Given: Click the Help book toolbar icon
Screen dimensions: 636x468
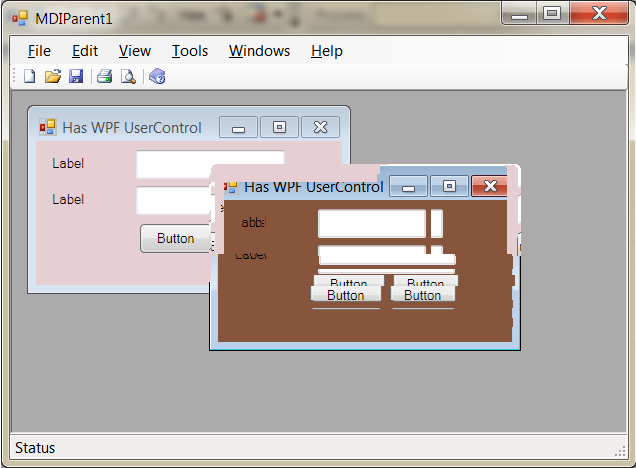Looking at the screenshot, I should [x=157, y=76].
